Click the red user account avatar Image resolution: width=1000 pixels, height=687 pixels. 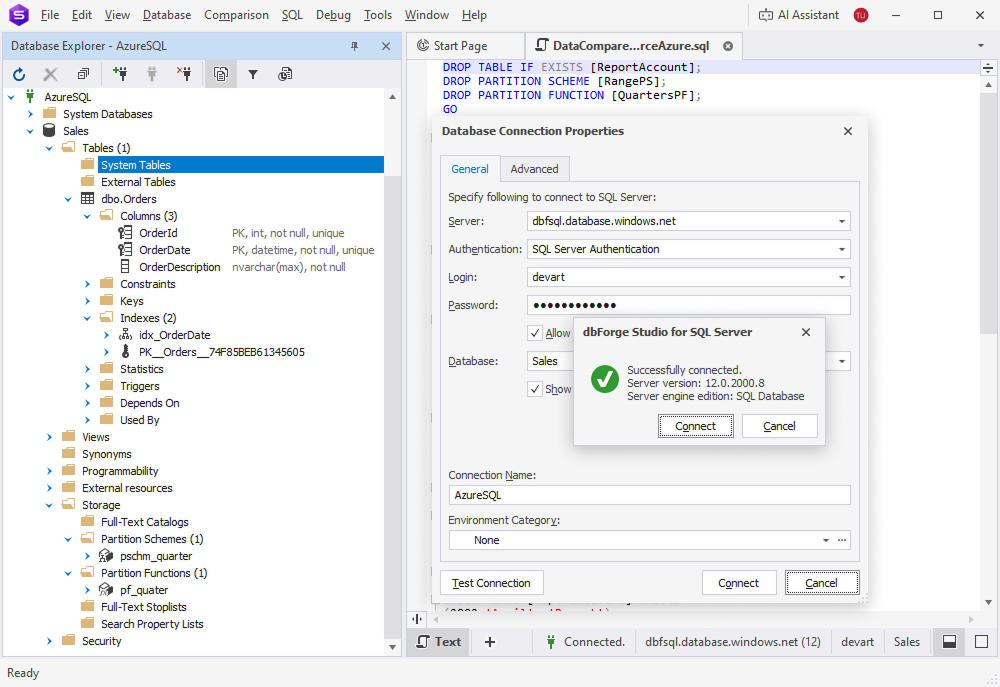[x=861, y=15]
